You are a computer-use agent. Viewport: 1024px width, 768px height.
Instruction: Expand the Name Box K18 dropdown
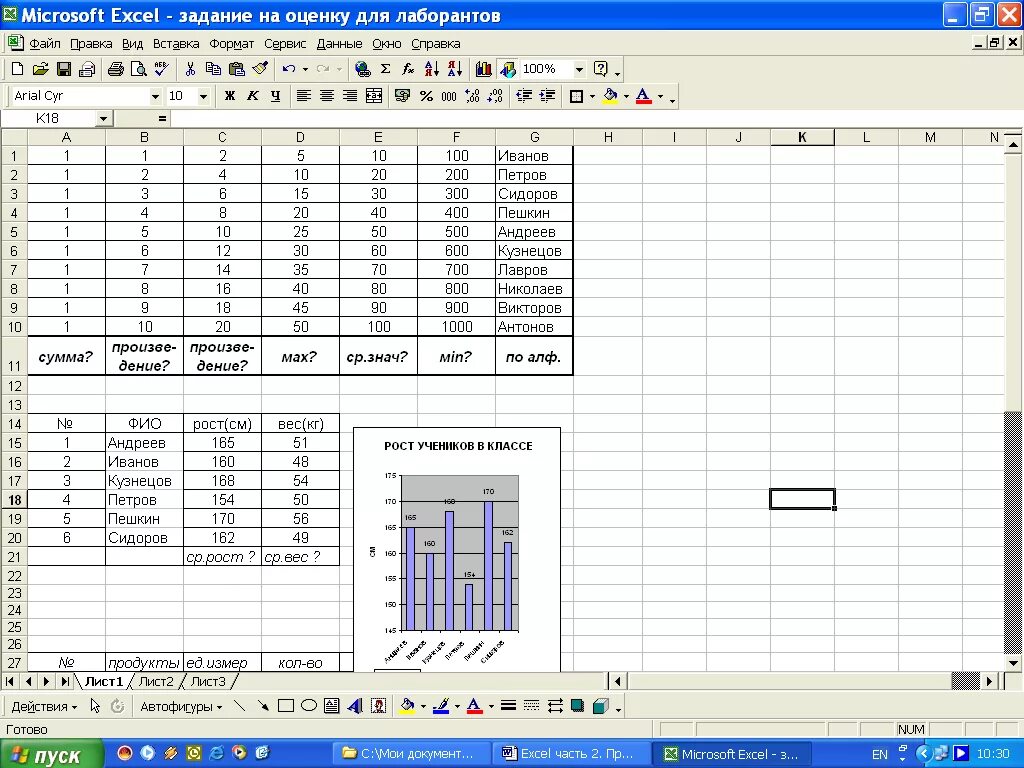[x=103, y=118]
